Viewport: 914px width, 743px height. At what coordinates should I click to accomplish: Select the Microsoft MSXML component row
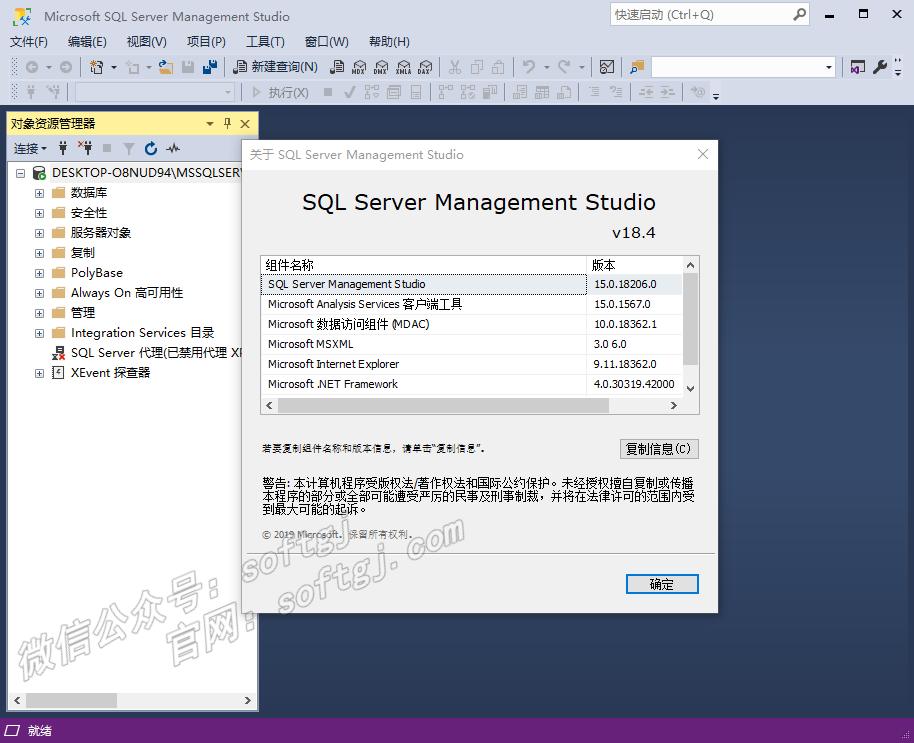[x=471, y=344]
